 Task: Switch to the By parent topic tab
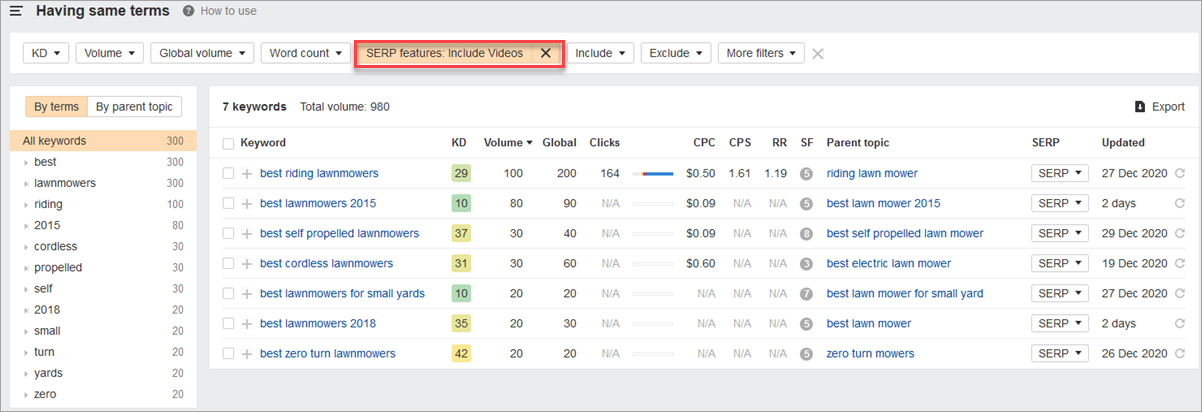tap(135, 107)
